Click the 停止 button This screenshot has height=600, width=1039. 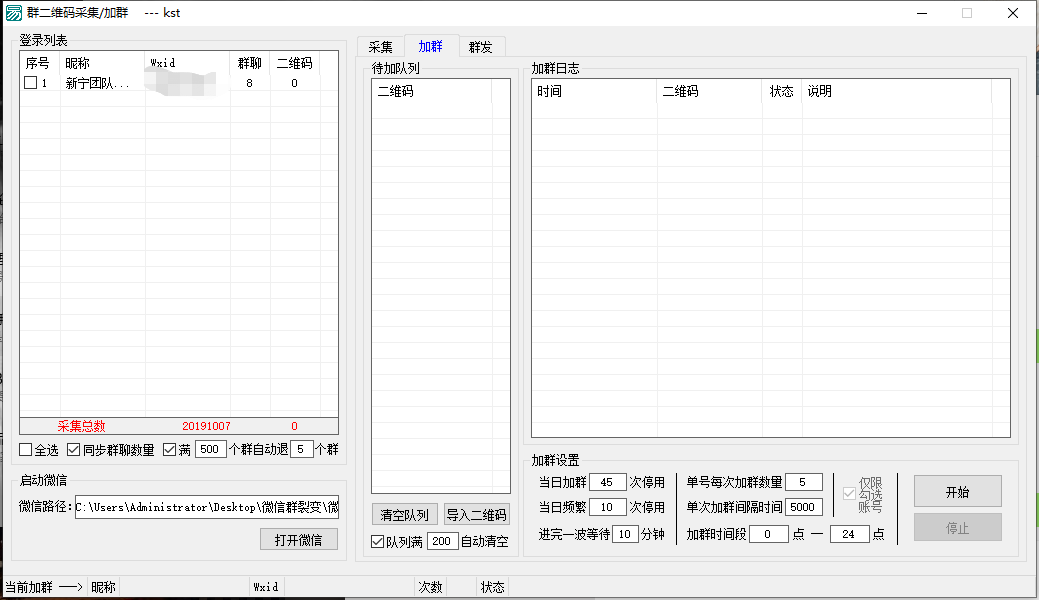pyautogui.click(x=957, y=528)
